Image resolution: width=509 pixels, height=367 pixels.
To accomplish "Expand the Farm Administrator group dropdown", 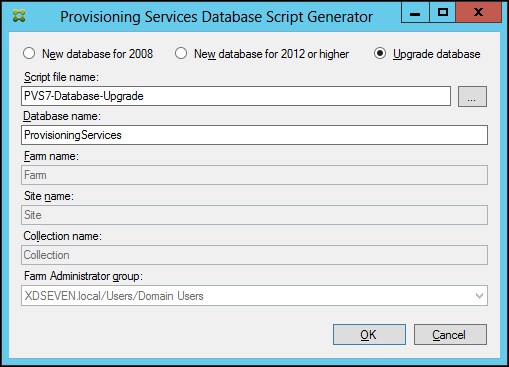I will pos(479,296).
